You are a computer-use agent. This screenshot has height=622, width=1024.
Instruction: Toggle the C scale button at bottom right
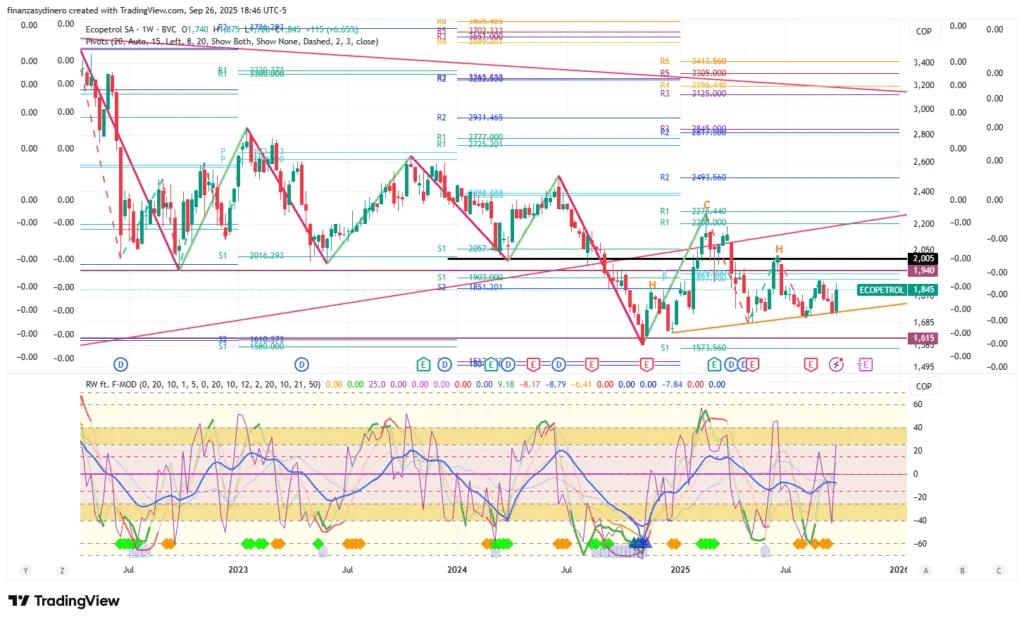tap(998, 570)
